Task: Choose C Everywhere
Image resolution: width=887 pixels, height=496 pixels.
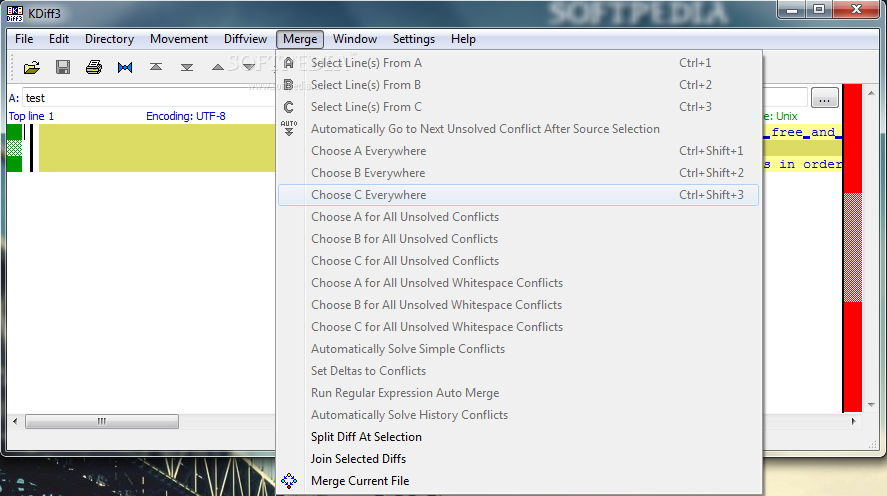Action: pyautogui.click(x=518, y=195)
